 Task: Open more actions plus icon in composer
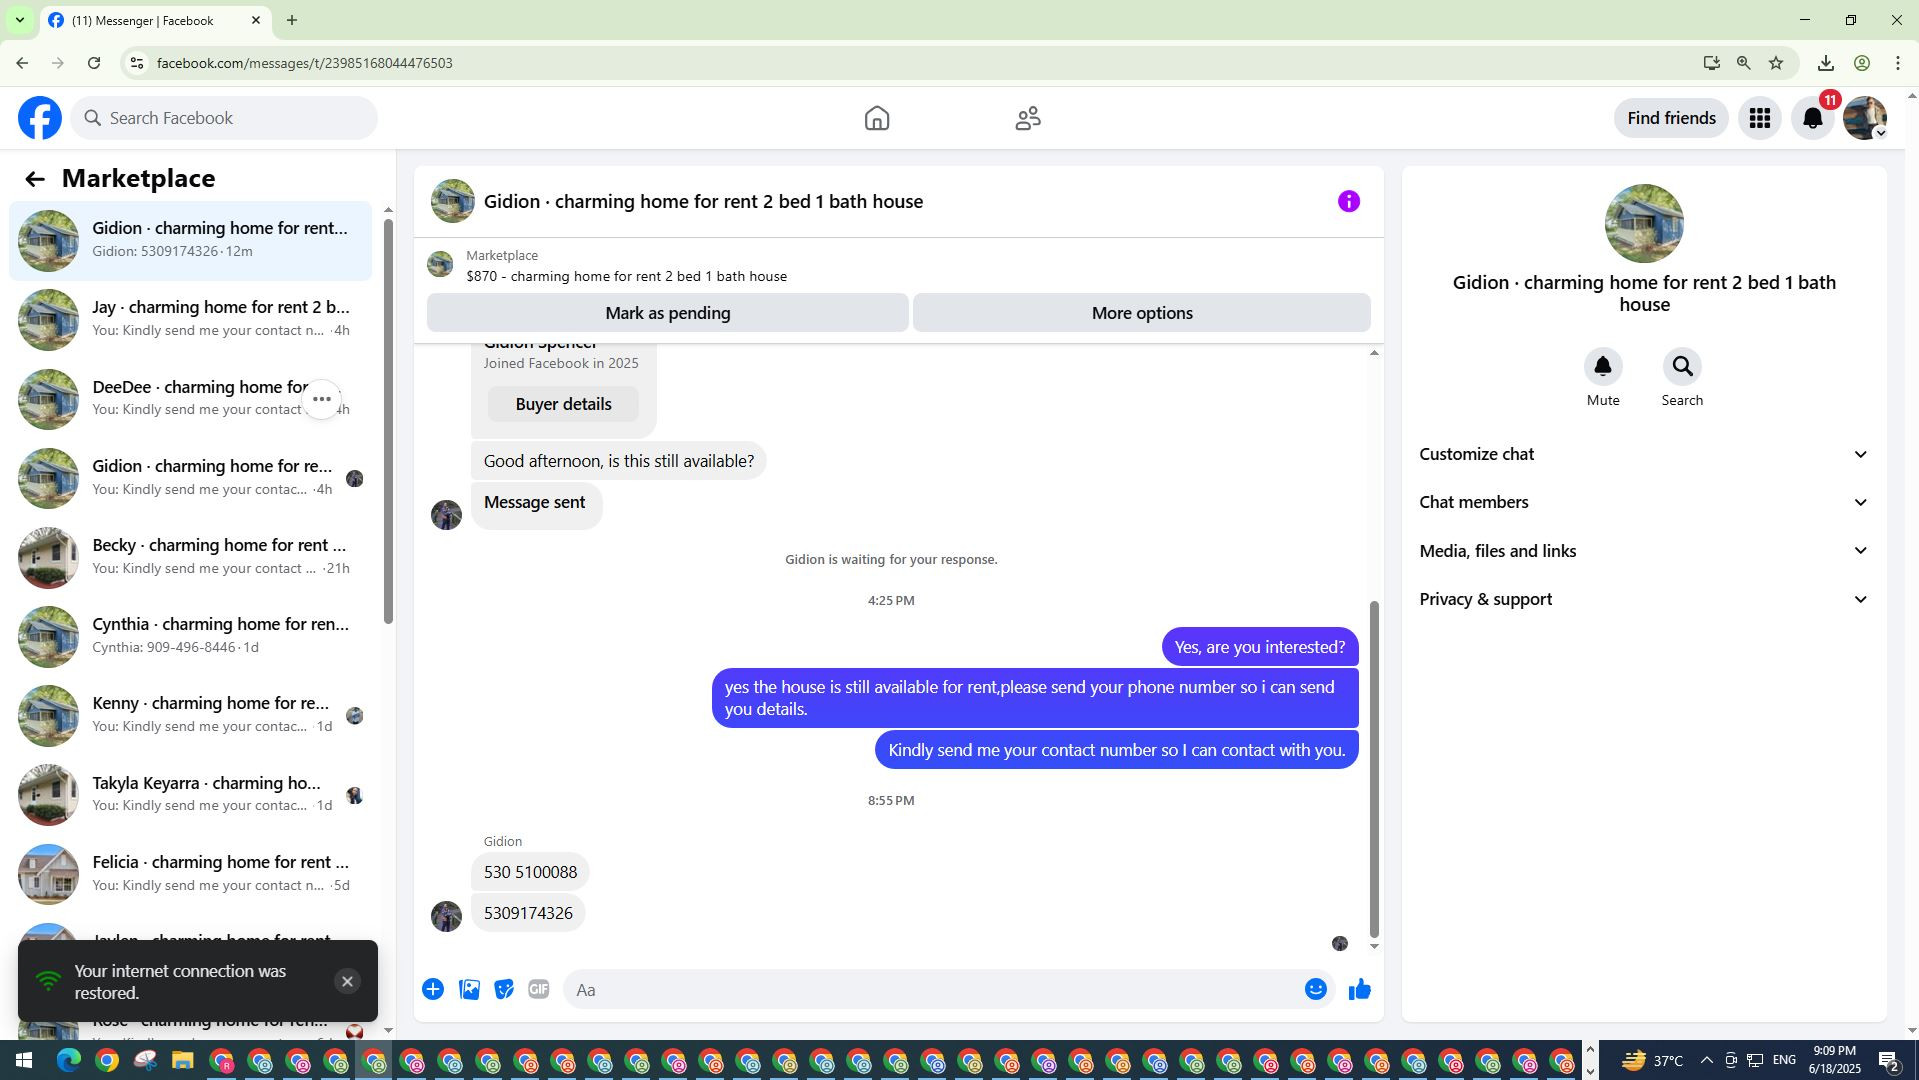(x=433, y=990)
